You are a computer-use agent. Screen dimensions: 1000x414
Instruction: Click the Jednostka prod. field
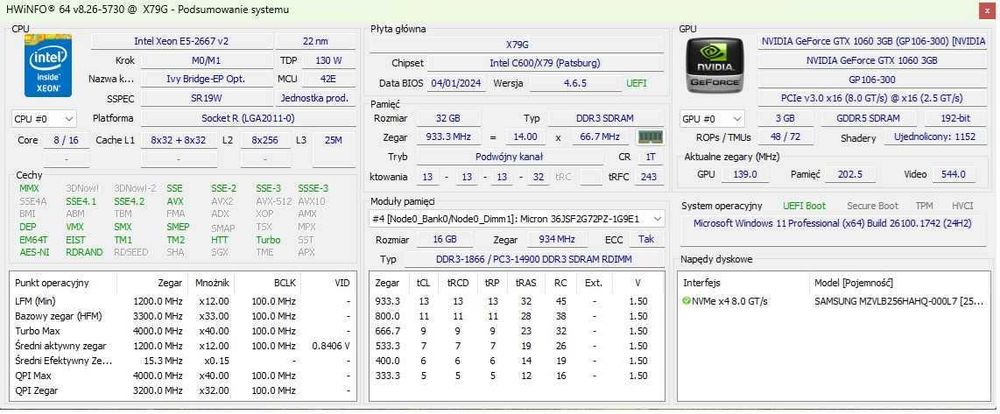tap(316, 99)
